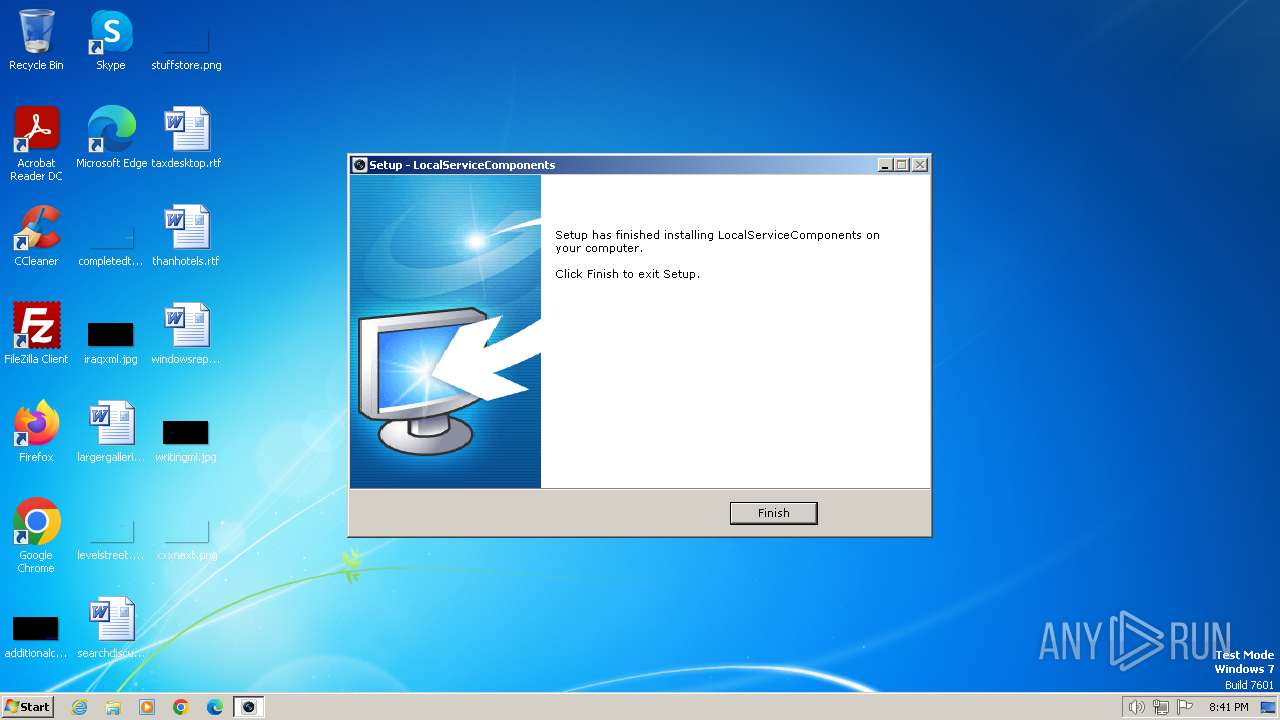Viewport: 1280px width, 720px height.
Task: Click the Setup installer taskbar button
Action: [249, 707]
